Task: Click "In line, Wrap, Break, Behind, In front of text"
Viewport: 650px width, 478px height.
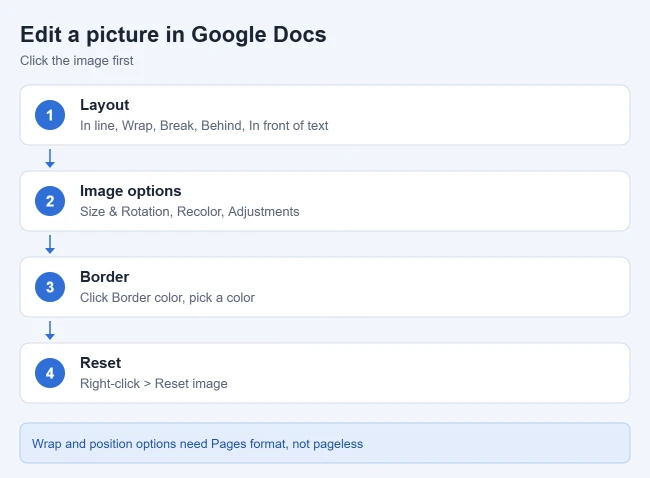Action: coord(204,126)
